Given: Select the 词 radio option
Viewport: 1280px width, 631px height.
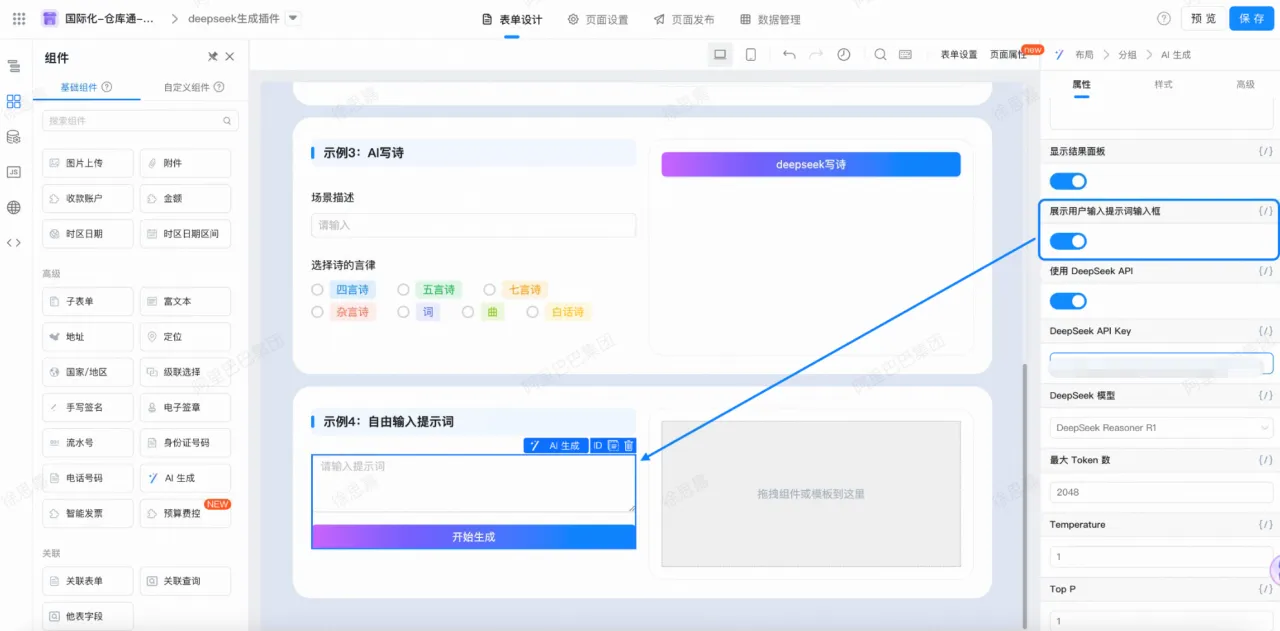Looking at the screenshot, I should [403, 312].
